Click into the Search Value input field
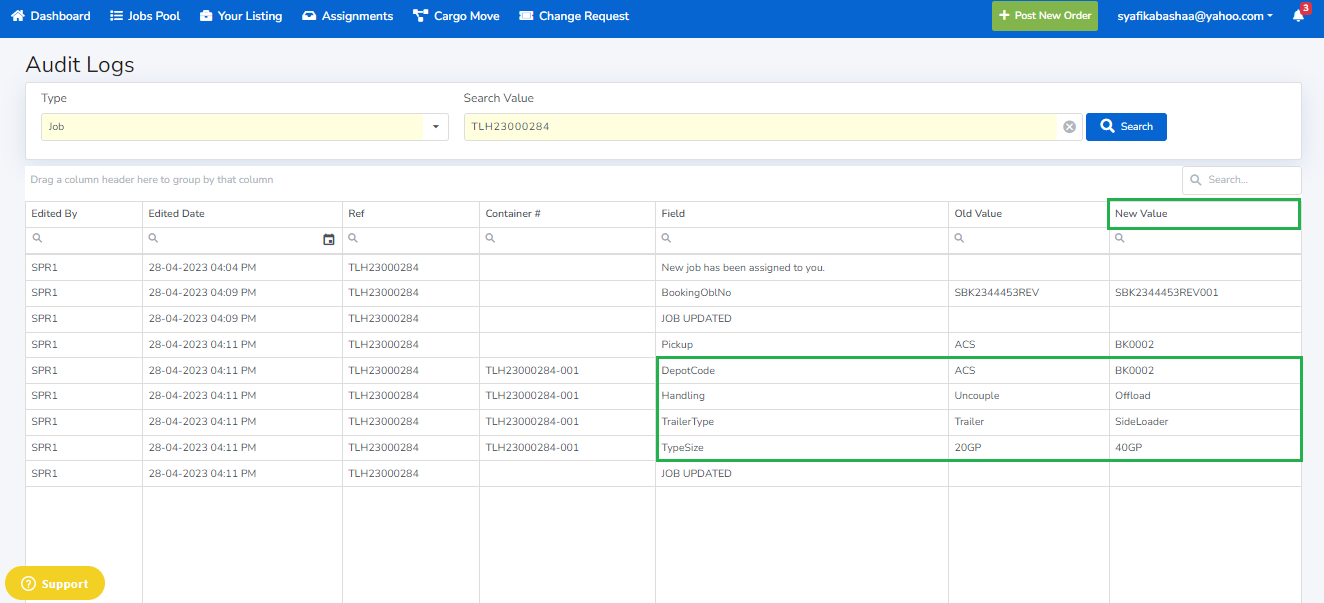 (x=760, y=127)
